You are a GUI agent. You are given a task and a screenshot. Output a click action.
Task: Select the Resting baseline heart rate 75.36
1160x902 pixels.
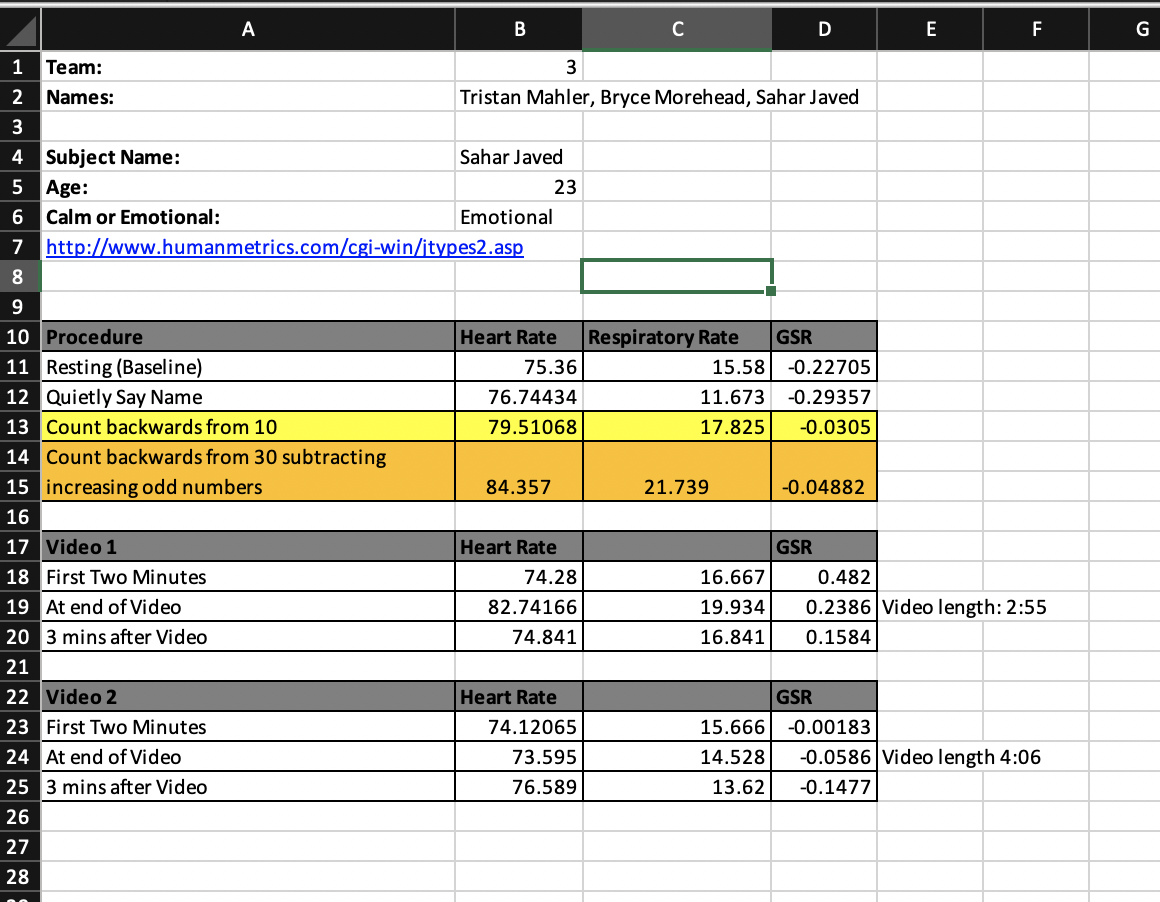(519, 367)
